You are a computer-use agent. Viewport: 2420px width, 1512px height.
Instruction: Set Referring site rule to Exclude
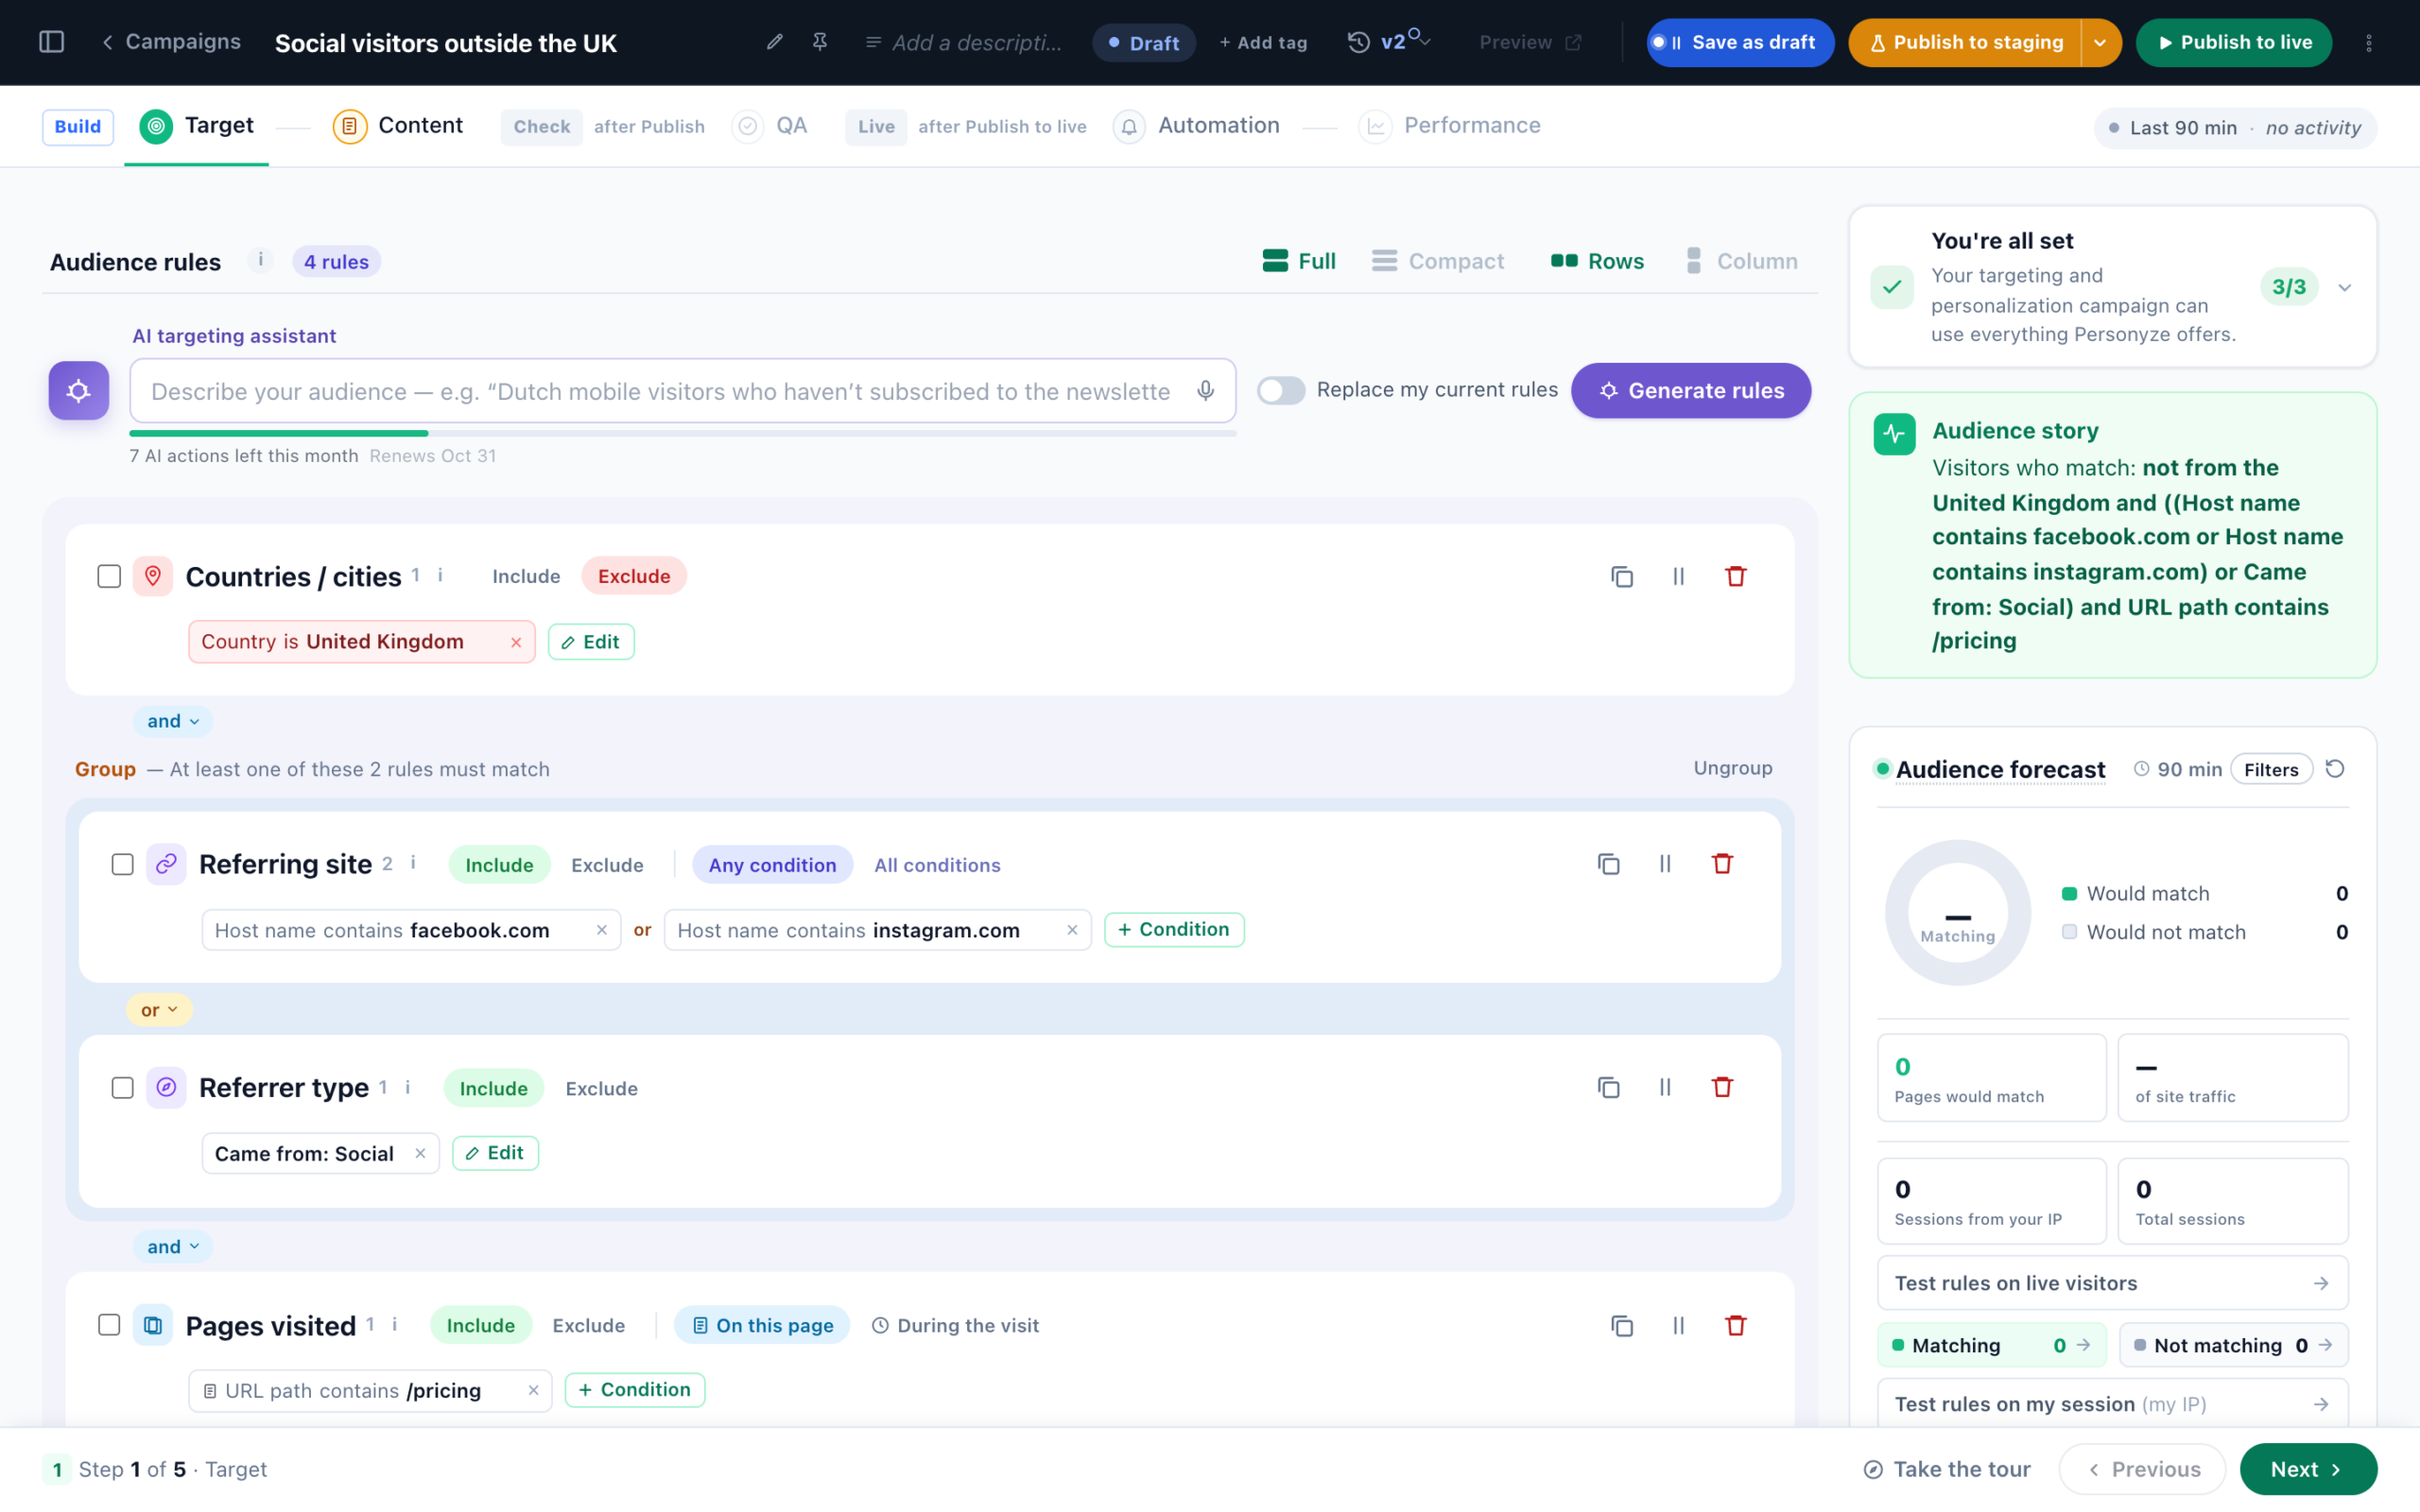click(607, 865)
